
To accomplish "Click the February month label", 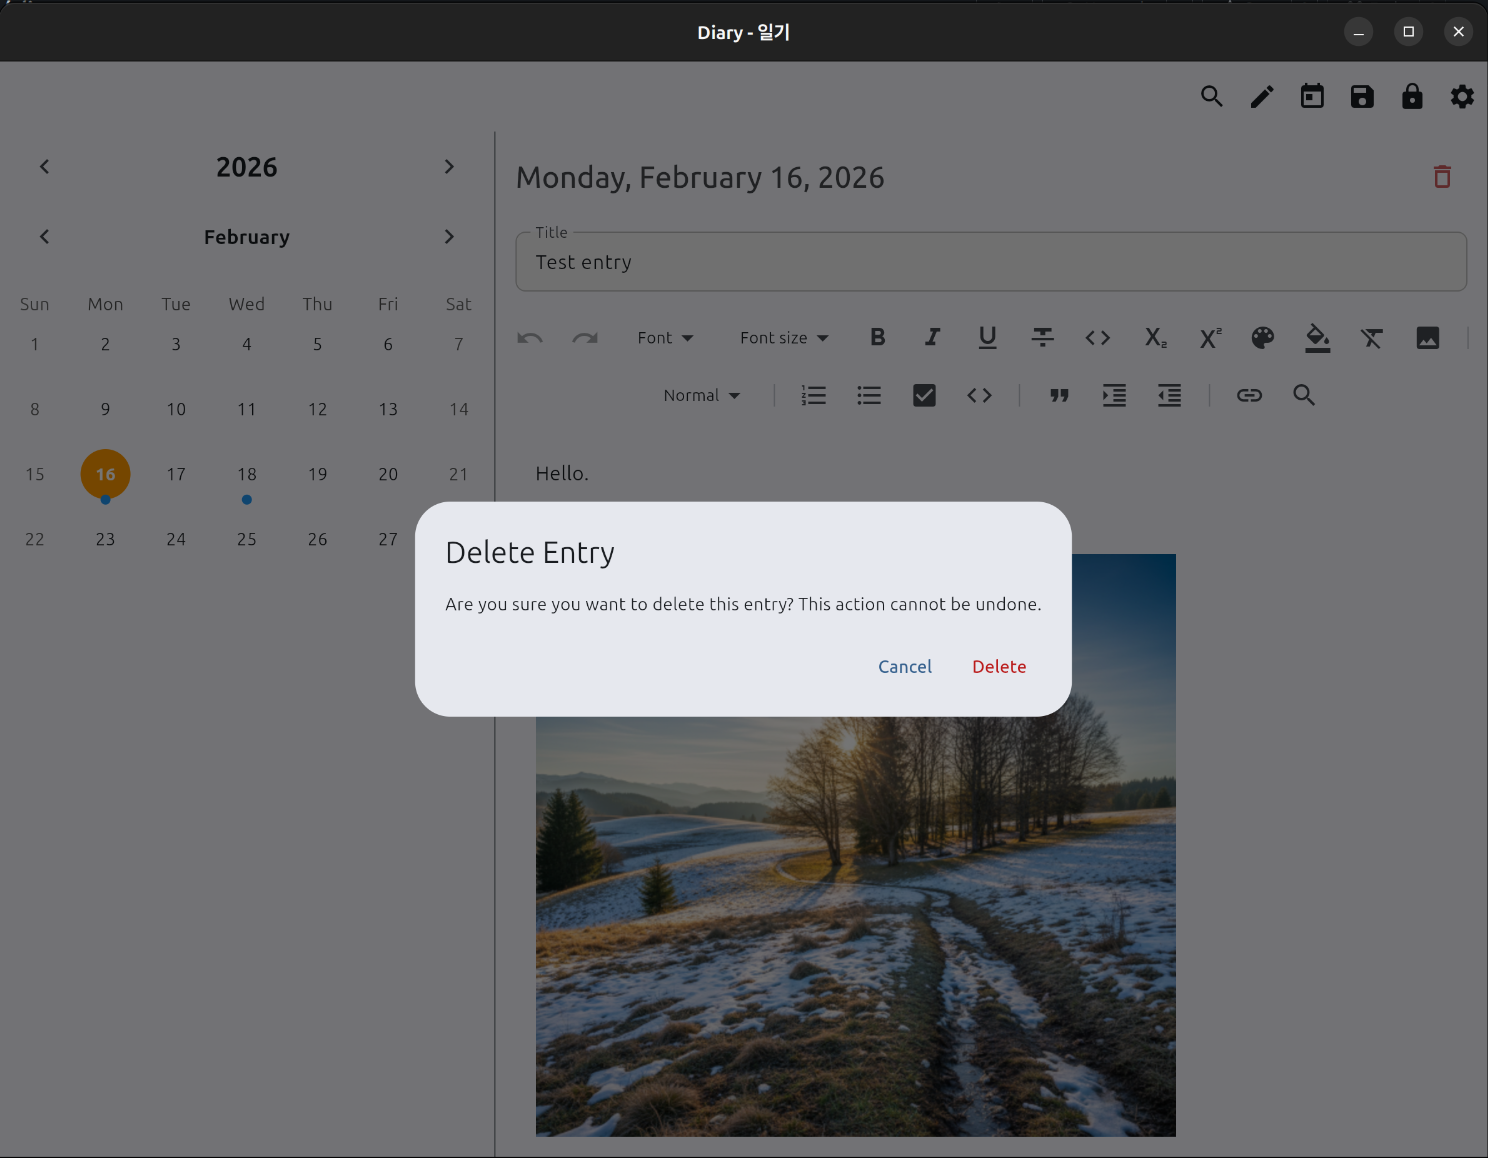I will point(247,237).
